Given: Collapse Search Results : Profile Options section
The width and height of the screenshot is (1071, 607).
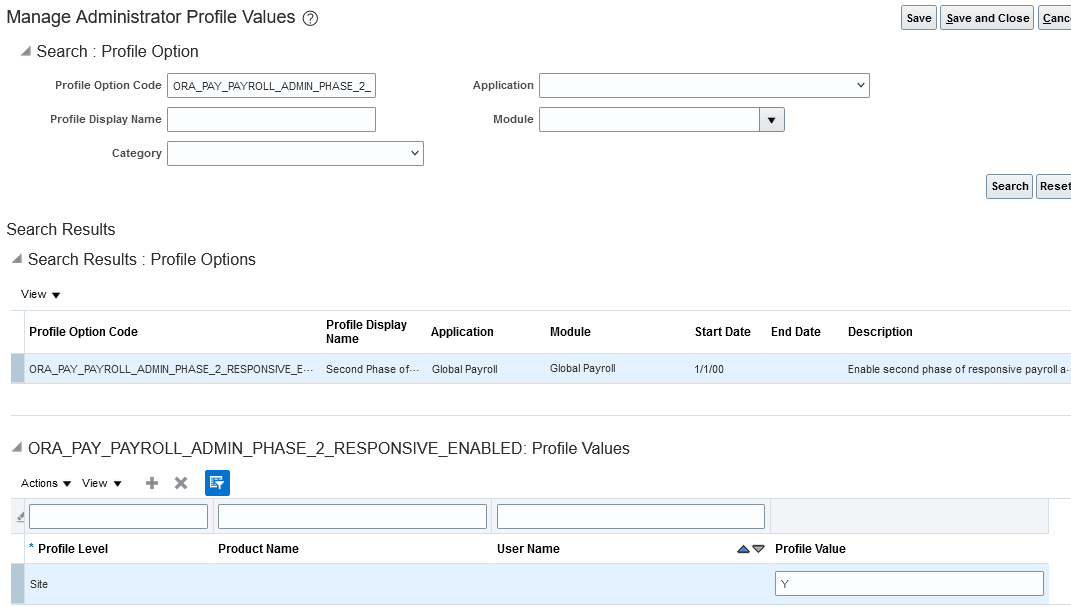Looking at the screenshot, I should tap(16, 259).
